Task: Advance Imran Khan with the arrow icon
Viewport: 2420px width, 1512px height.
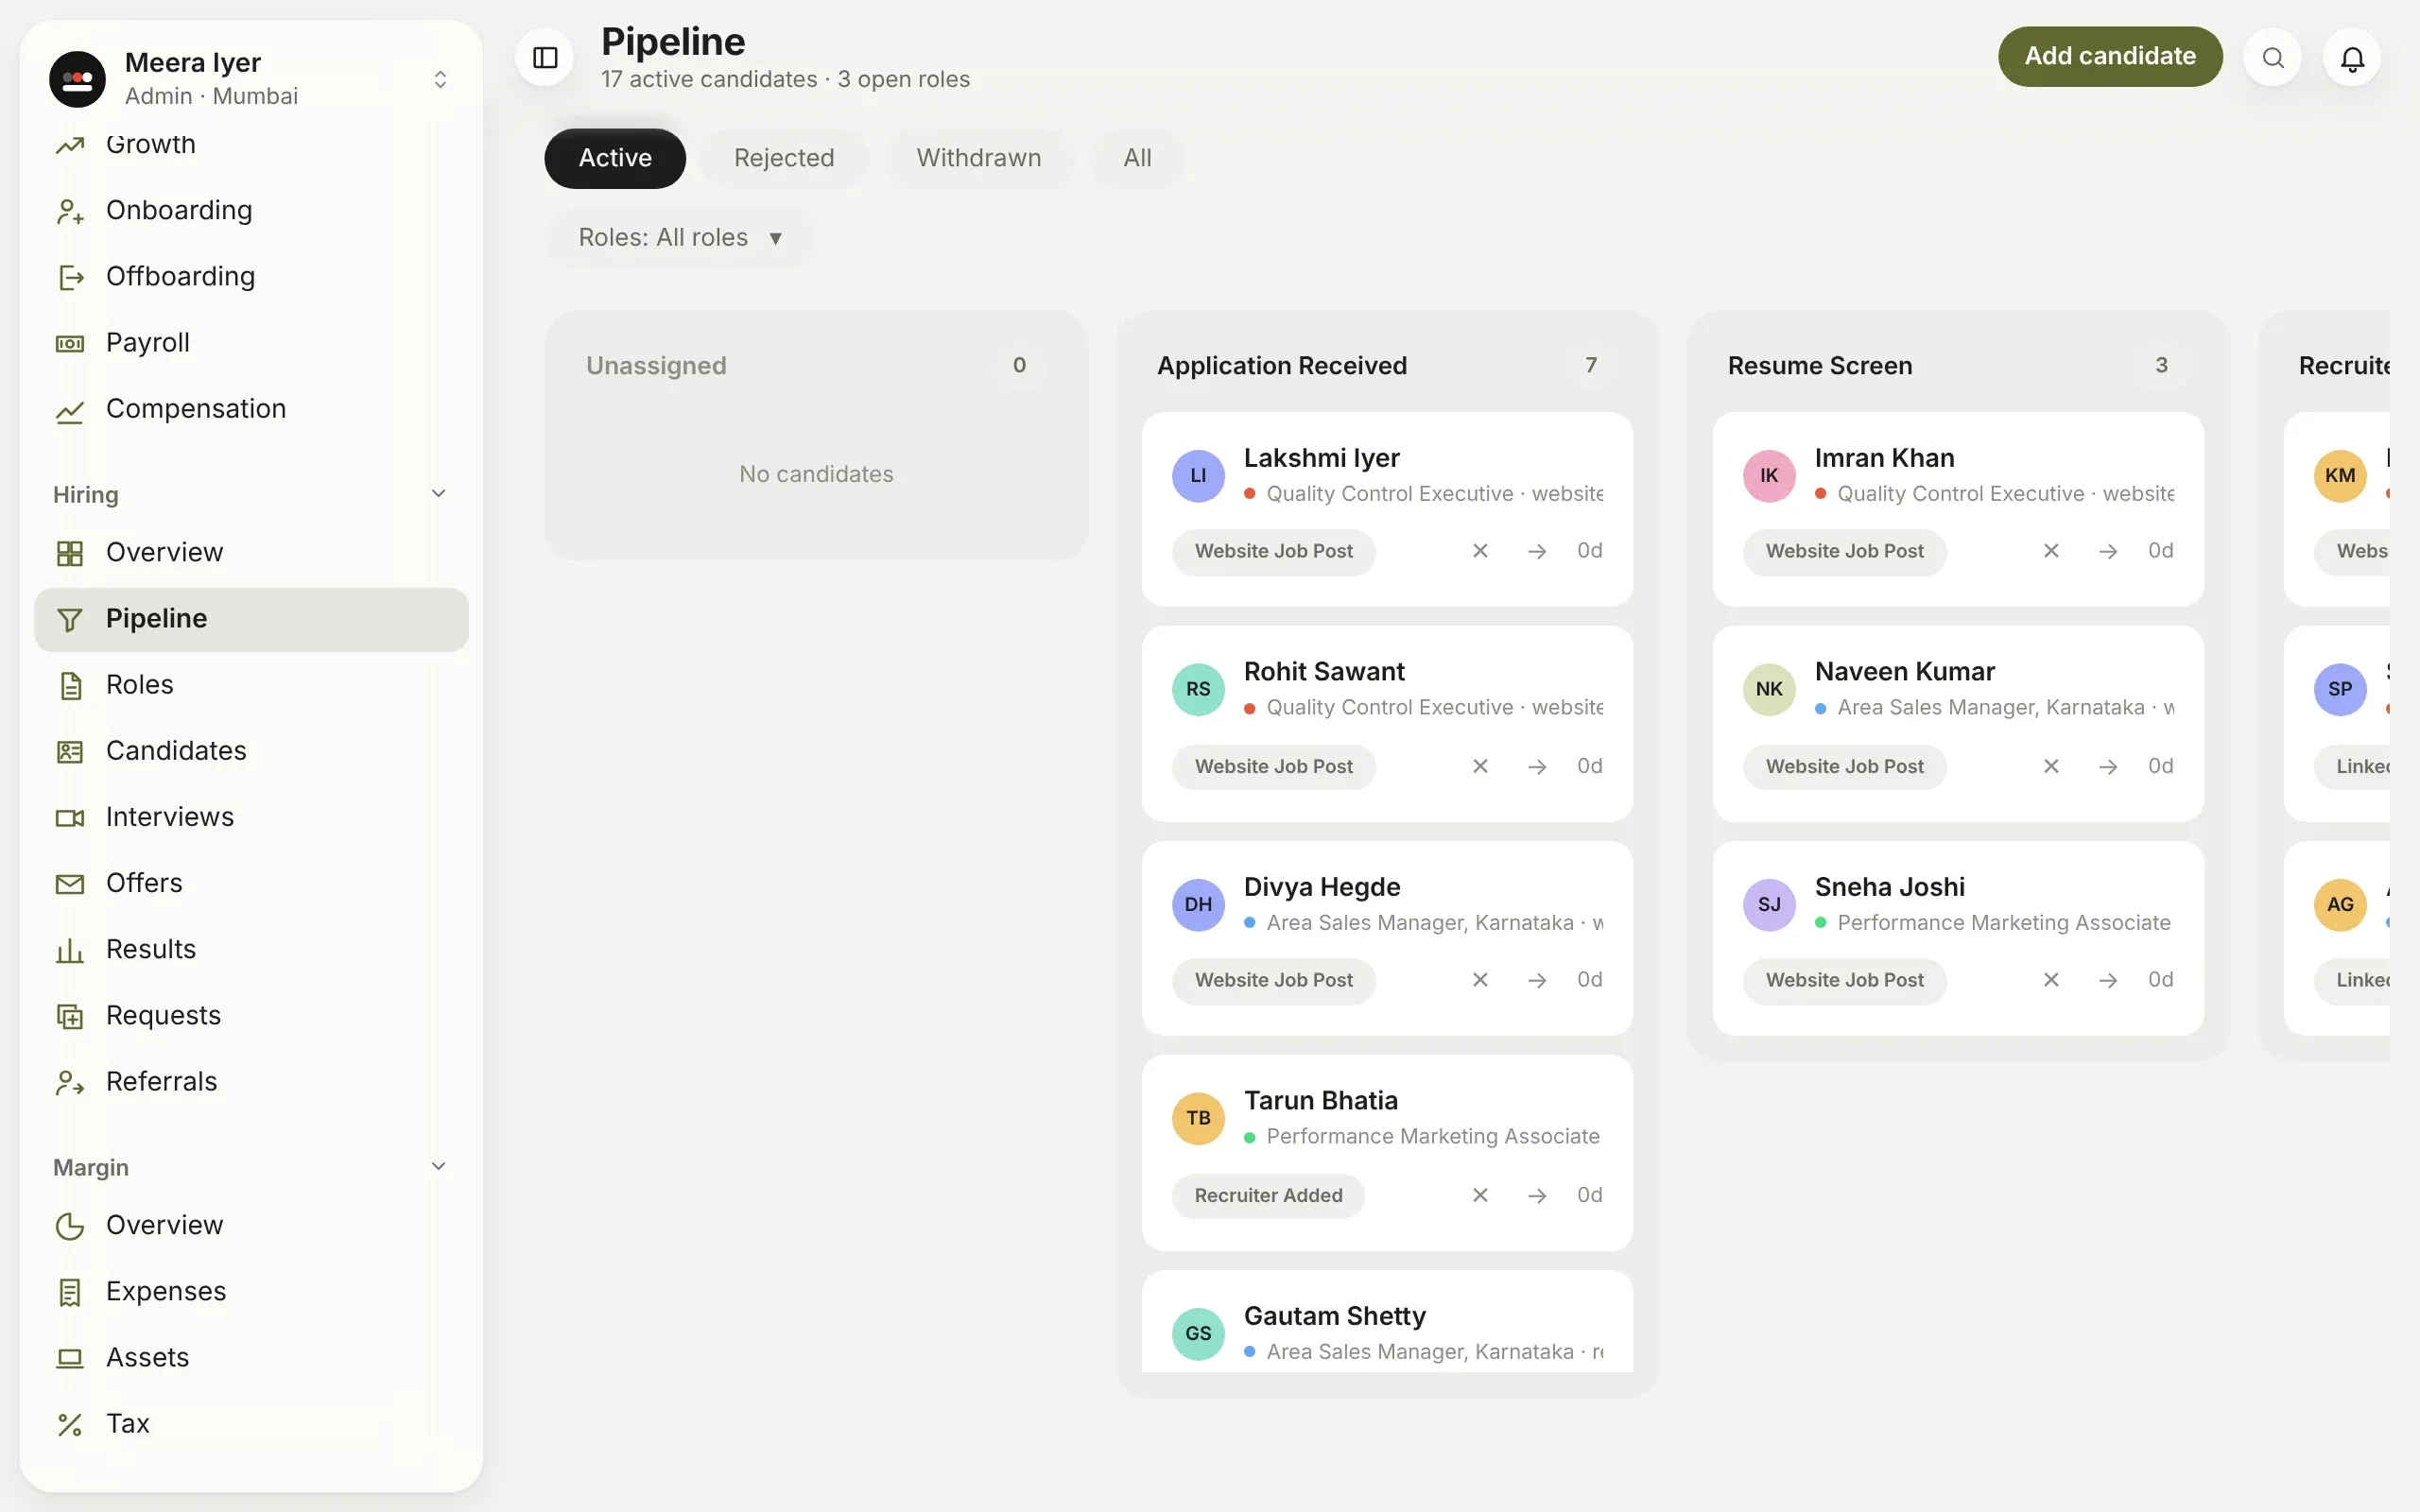Action: click(2108, 551)
